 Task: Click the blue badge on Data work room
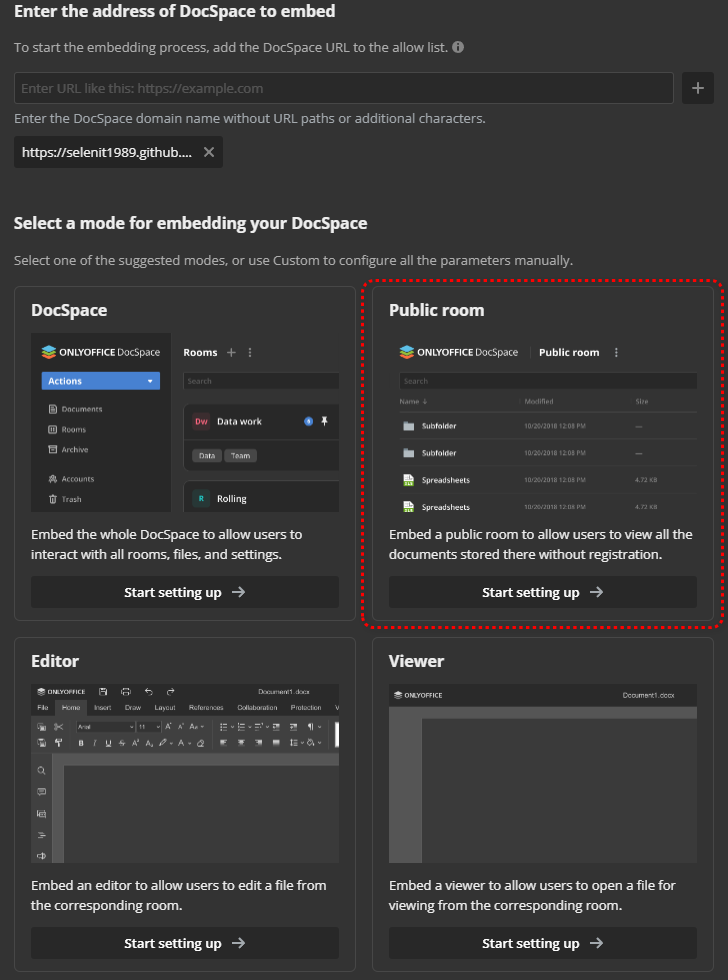(308, 421)
